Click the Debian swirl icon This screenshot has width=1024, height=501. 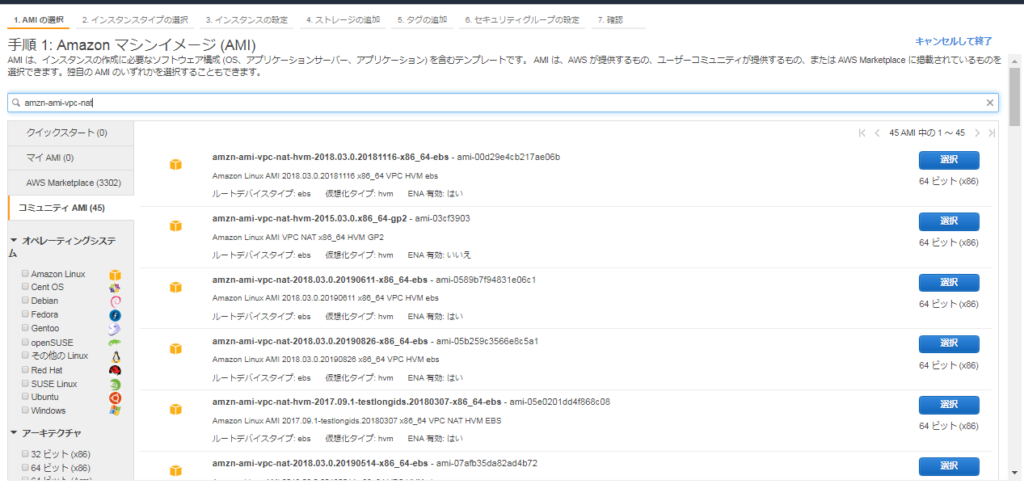(115, 301)
